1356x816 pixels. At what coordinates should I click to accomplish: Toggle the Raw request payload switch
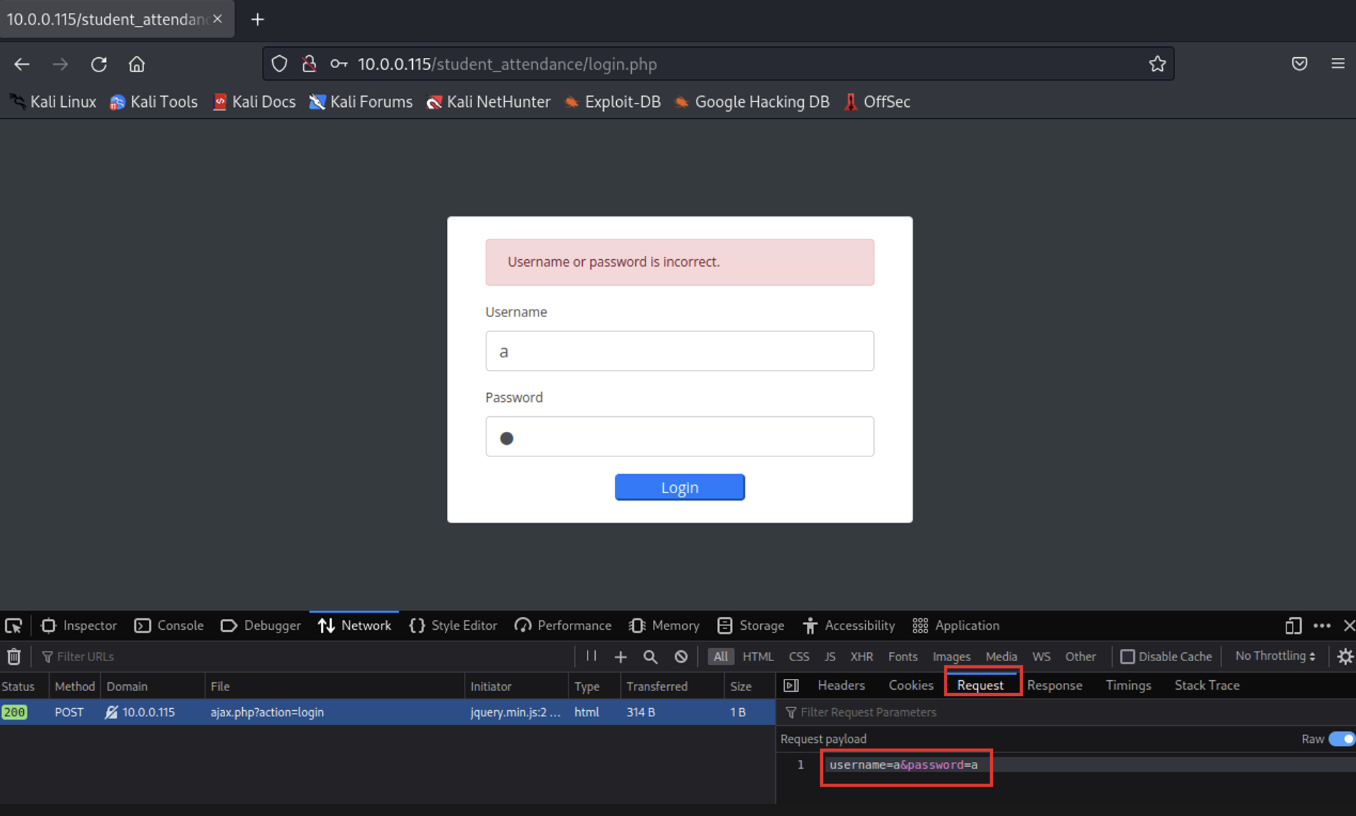[1341, 739]
